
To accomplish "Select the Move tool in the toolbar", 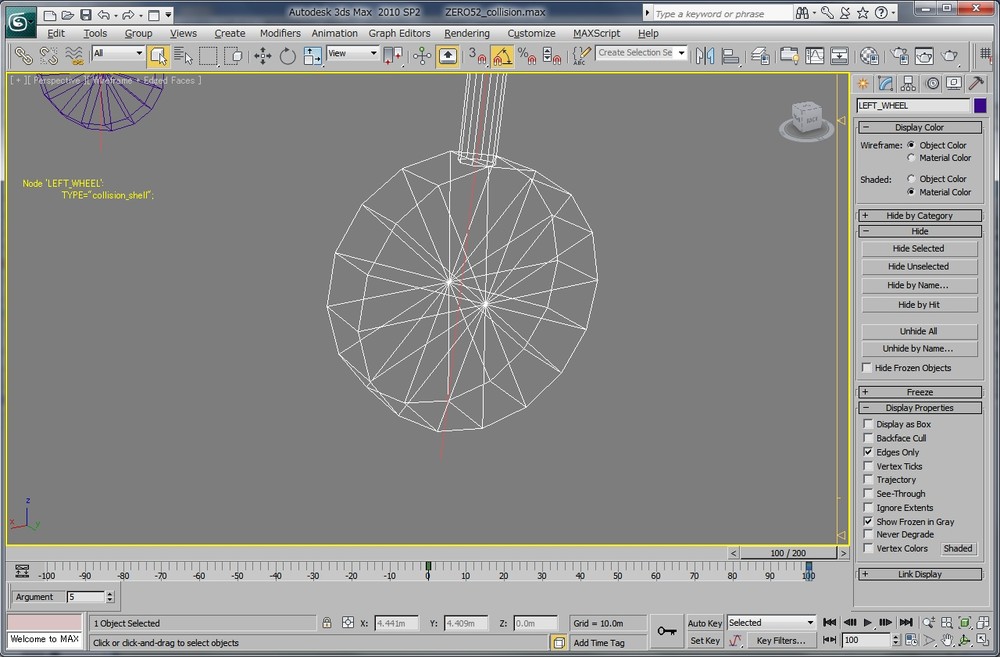I will (263, 56).
